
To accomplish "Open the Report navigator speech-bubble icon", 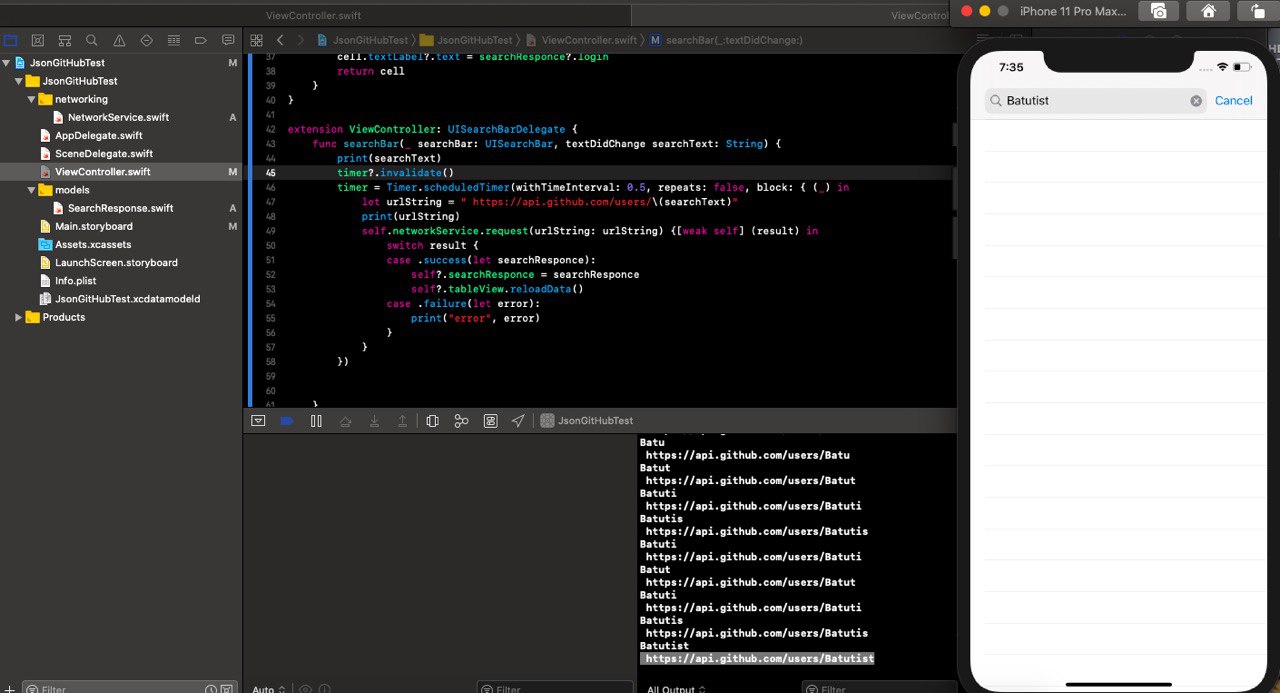I will click(228, 41).
